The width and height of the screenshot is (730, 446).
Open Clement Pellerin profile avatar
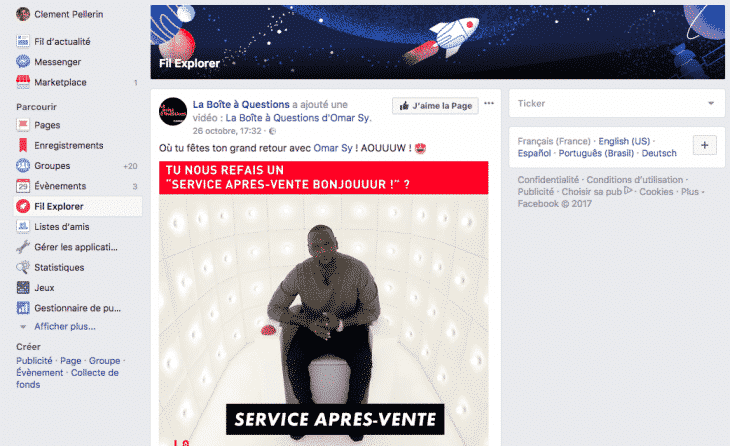(23, 14)
